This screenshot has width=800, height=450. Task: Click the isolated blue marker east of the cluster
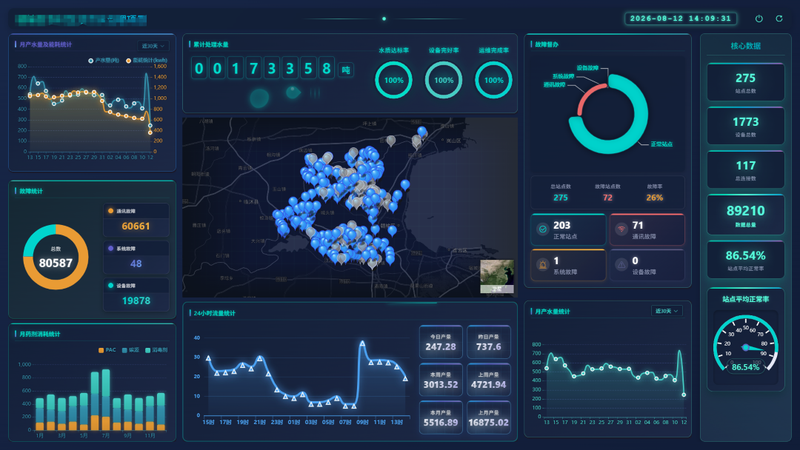(405, 185)
